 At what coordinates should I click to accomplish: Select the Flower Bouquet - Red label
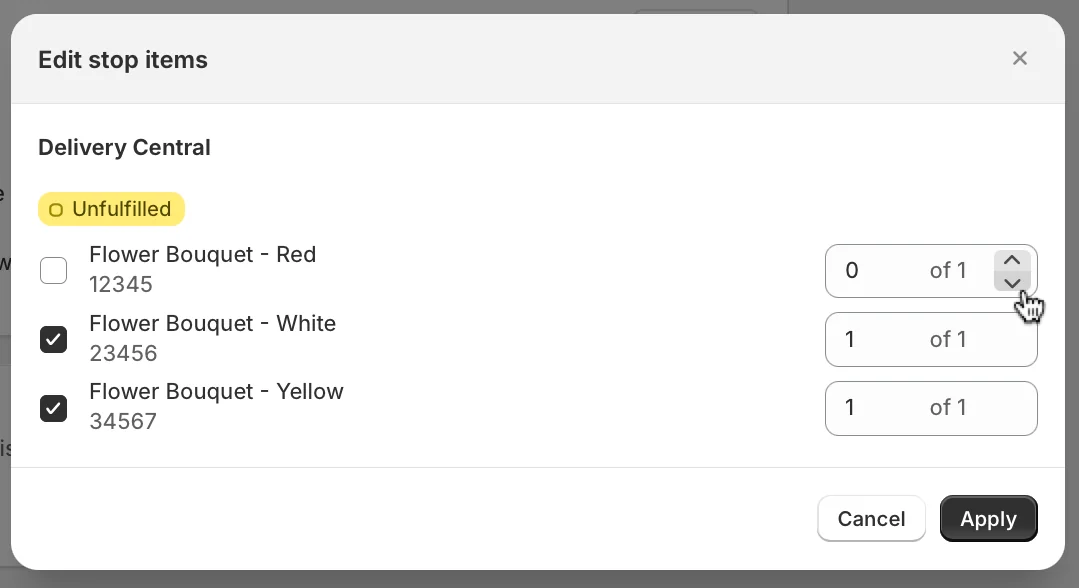pos(202,255)
